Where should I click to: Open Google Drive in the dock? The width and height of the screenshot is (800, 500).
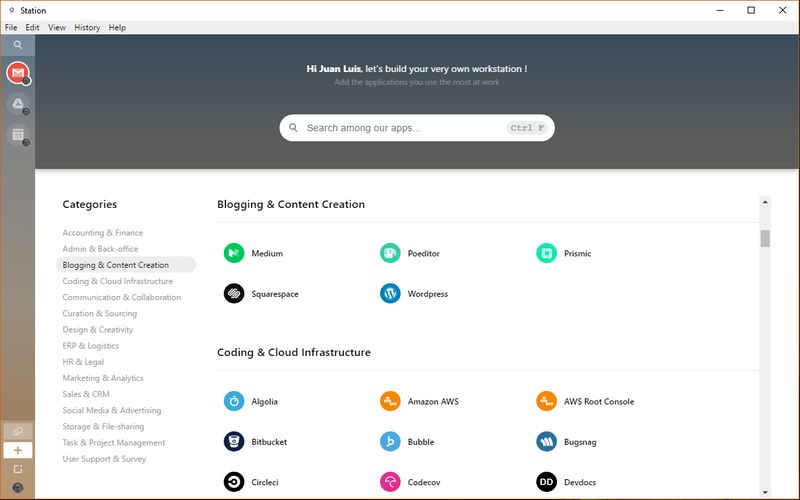point(18,104)
